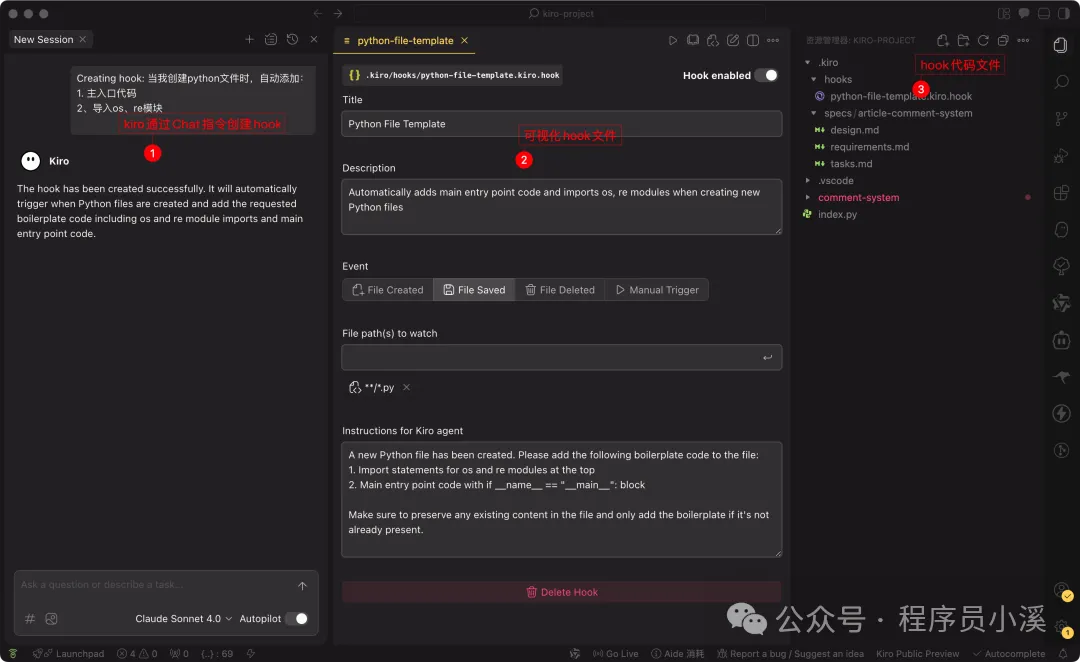Open python-file-template.kiro.hook in Explorer
Viewport: 1080px width, 662px height.
(900, 96)
